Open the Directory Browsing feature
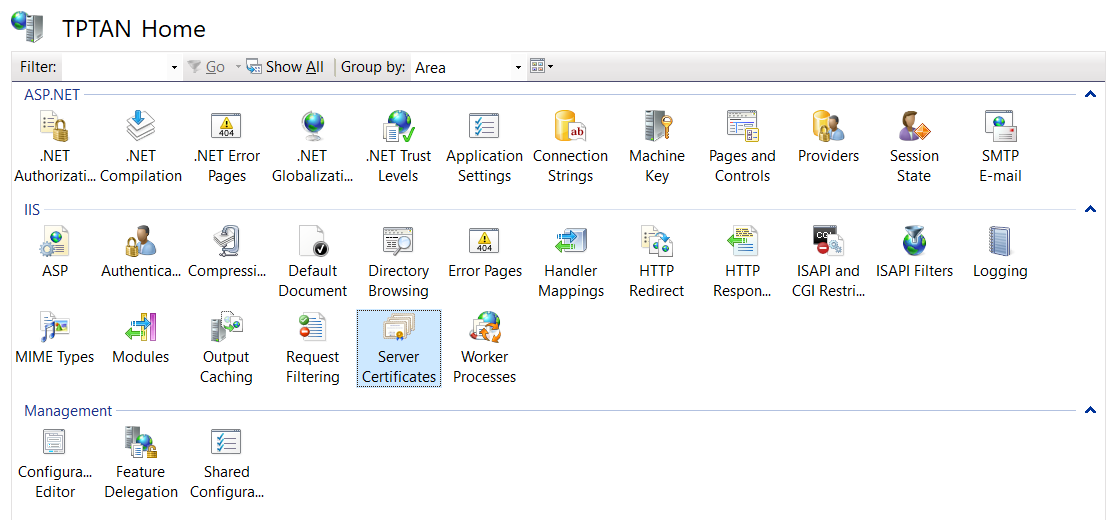The height and width of the screenshot is (520, 1111). coord(398,243)
